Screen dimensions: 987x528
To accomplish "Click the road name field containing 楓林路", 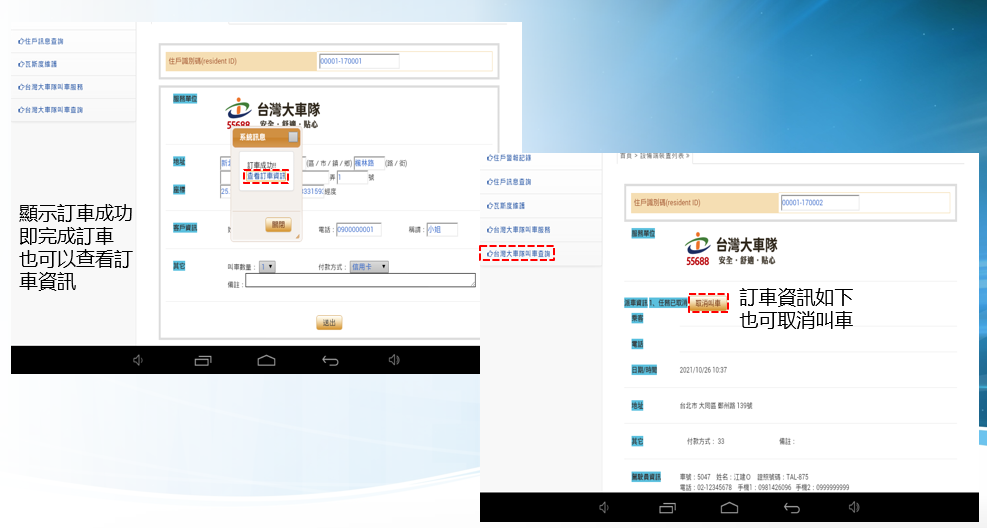I will pyautogui.click(x=369, y=164).
